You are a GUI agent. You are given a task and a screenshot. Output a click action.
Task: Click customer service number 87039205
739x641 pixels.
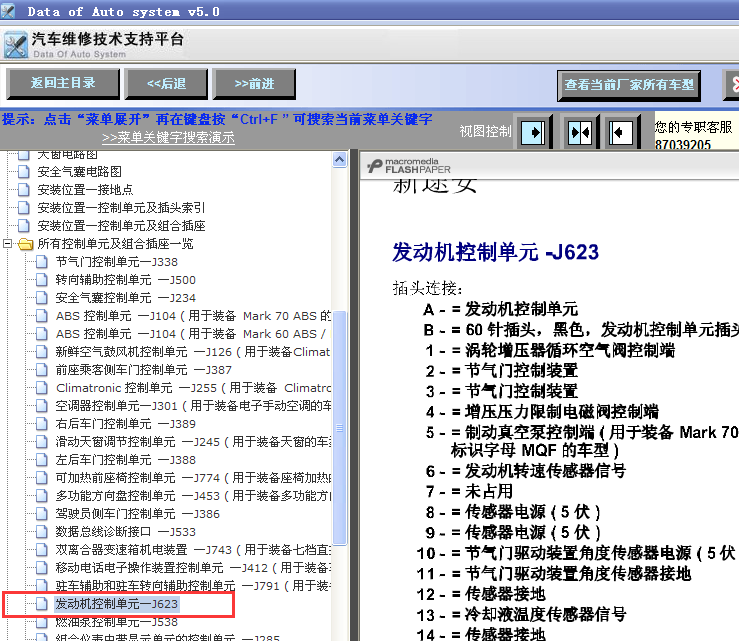coord(682,145)
